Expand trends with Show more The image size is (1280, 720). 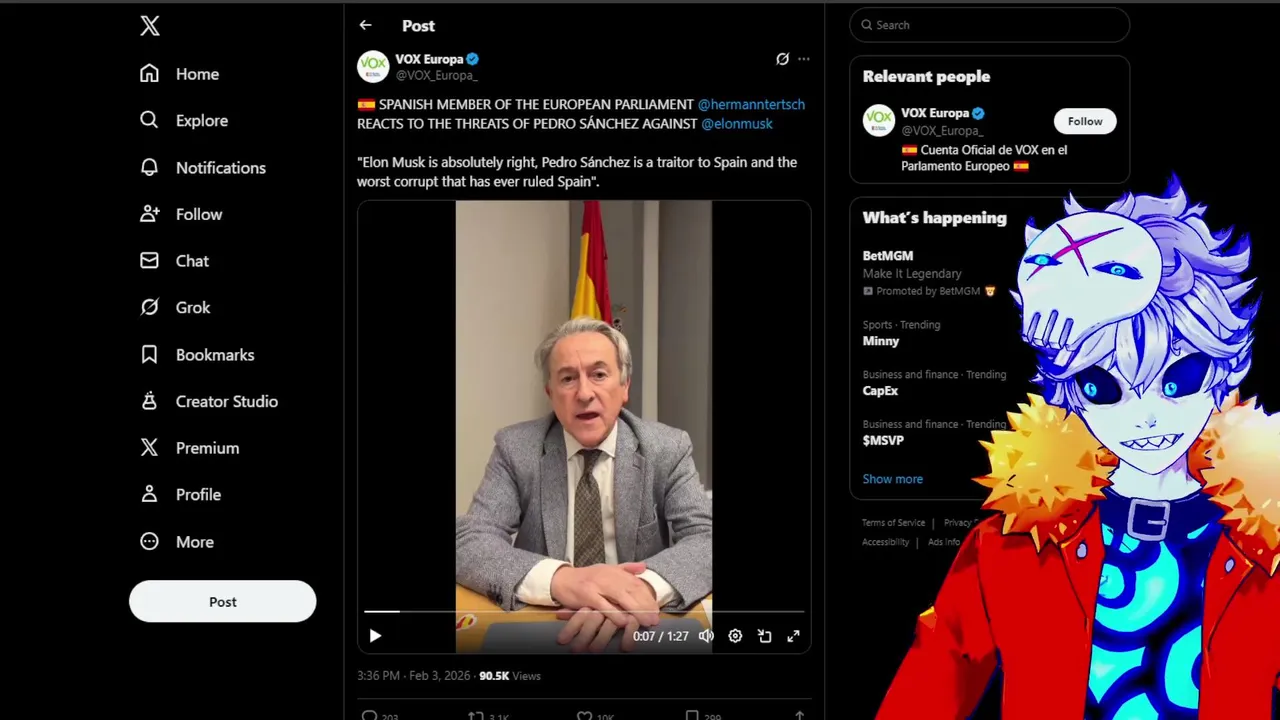893,479
